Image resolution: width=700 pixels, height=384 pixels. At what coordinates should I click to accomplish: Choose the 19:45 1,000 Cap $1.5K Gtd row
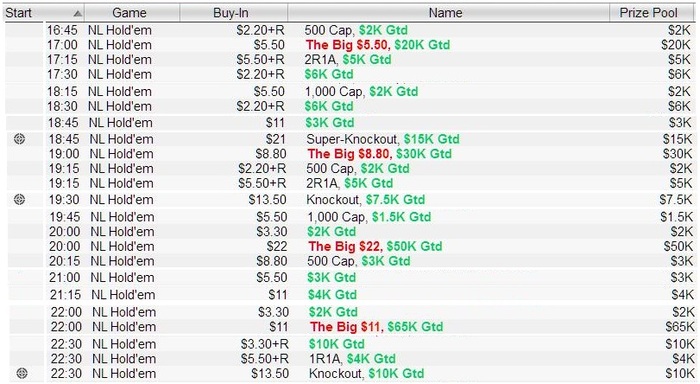[371, 217]
